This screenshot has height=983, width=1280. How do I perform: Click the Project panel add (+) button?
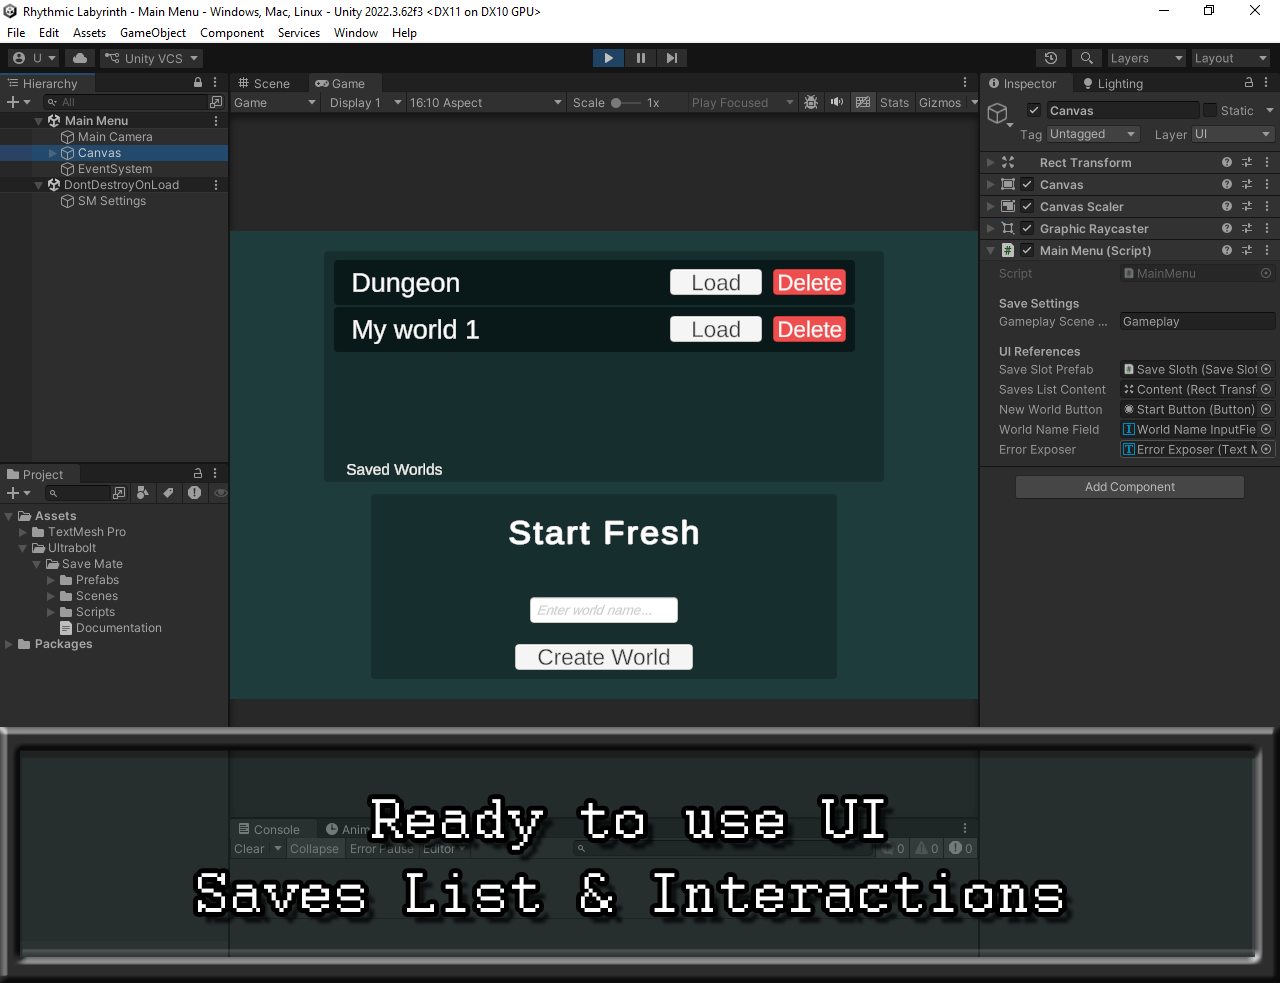click(x=18, y=493)
